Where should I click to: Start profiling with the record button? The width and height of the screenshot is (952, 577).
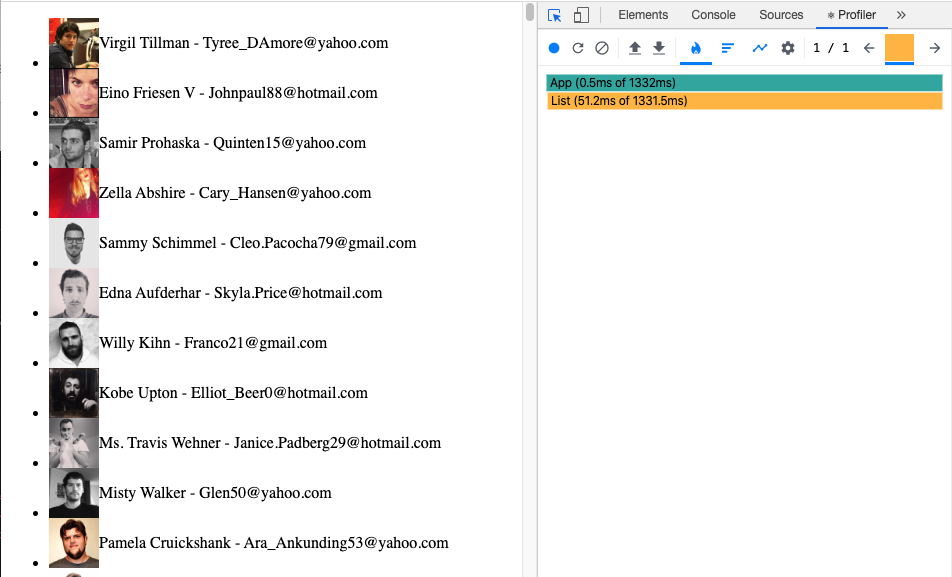coord(554,48)
